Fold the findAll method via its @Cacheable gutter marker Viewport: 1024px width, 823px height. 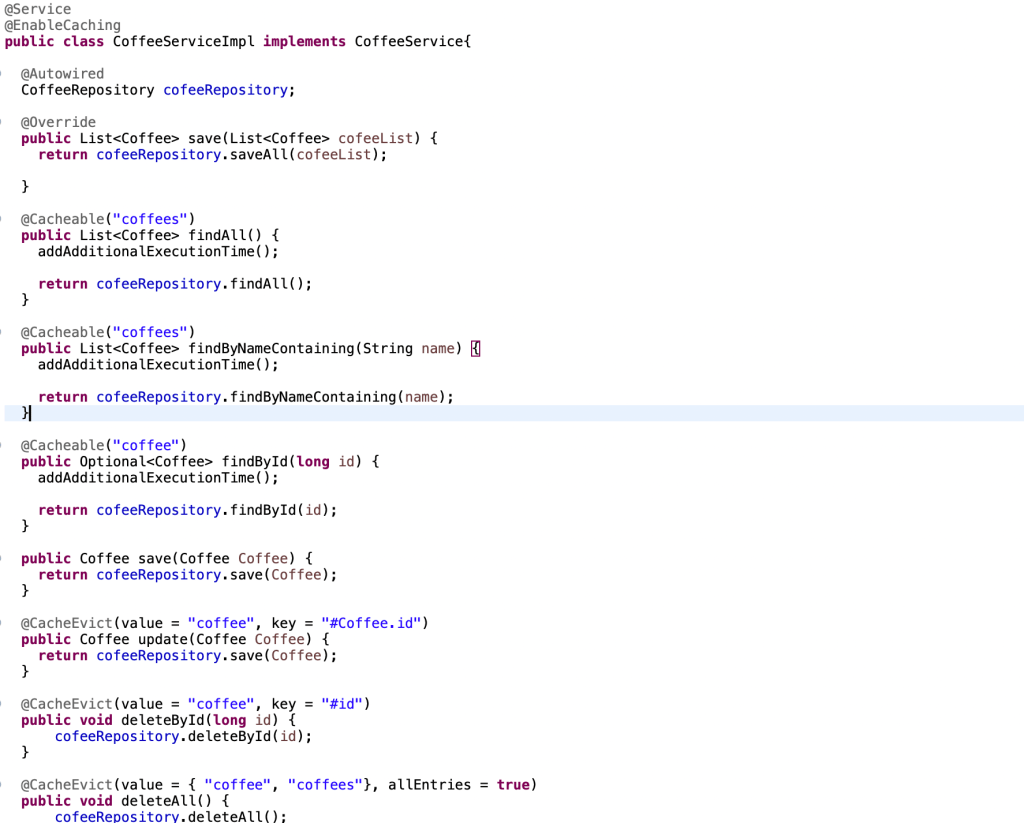click(3, 219)
